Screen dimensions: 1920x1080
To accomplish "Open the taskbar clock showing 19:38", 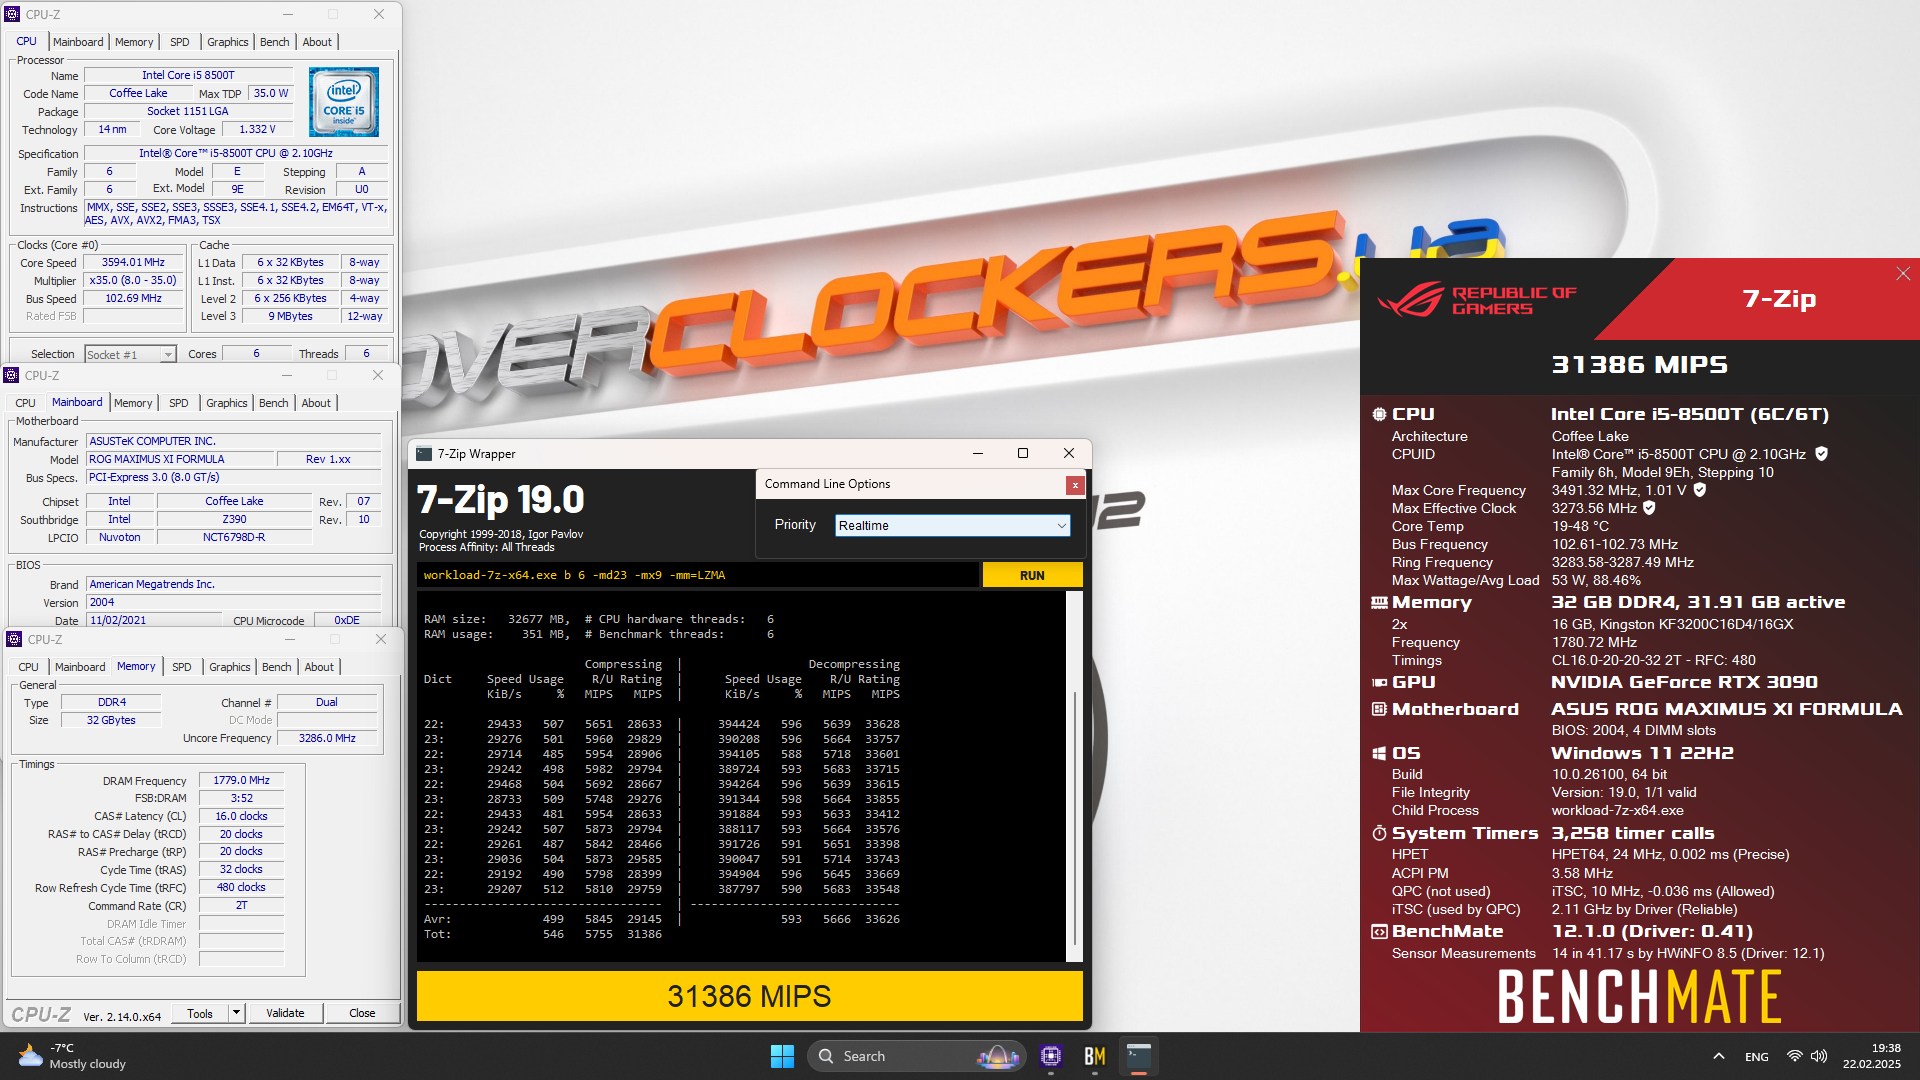I will point(1872,1056).
